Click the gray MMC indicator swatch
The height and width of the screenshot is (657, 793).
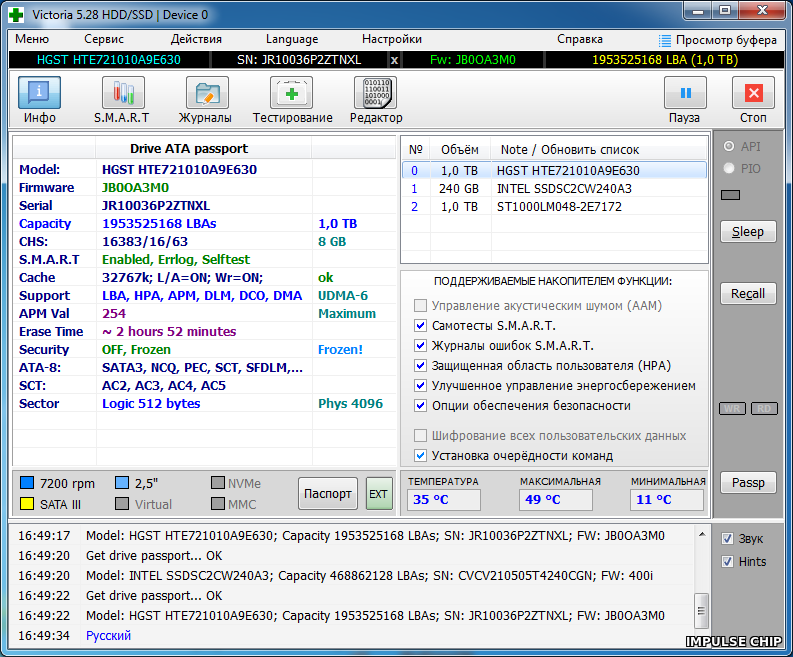click(x=218, y=504)
